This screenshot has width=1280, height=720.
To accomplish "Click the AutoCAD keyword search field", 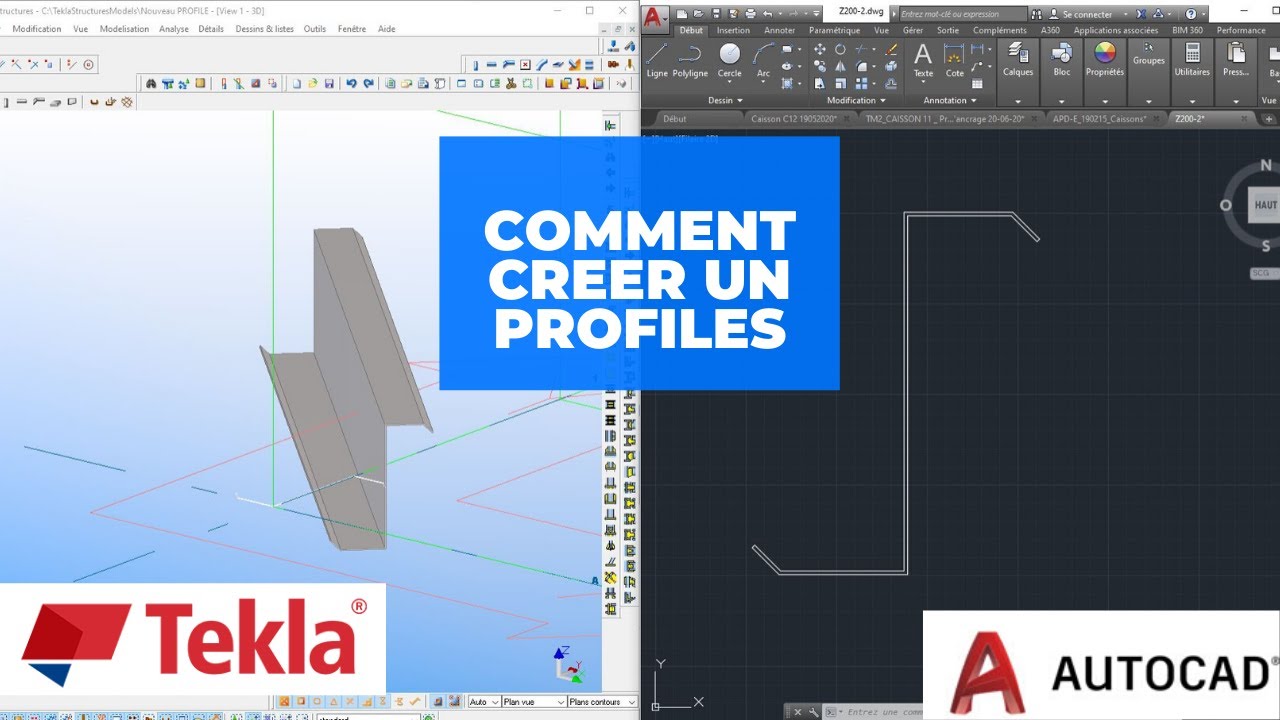I will (963, 14).
